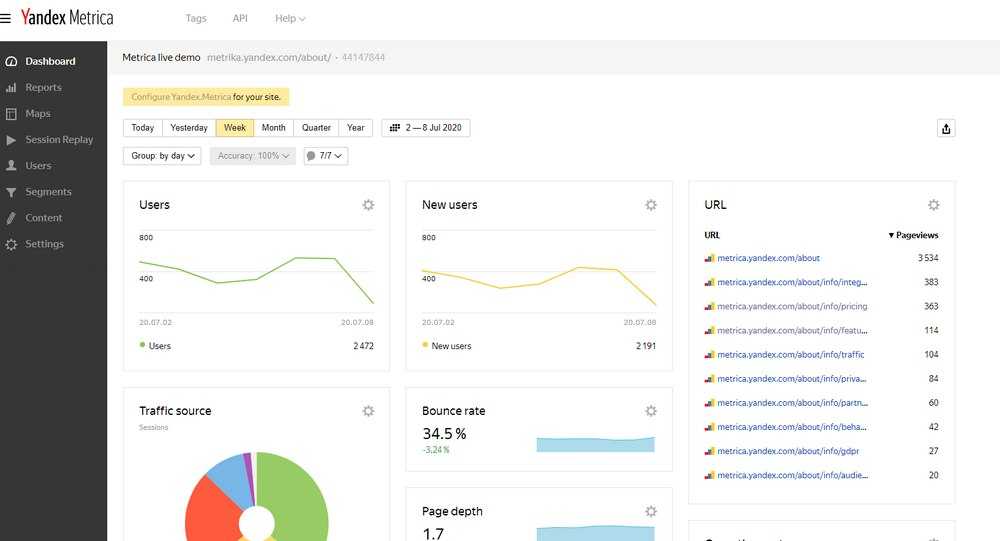Open the Help dropdown menu

coord(290,19)
